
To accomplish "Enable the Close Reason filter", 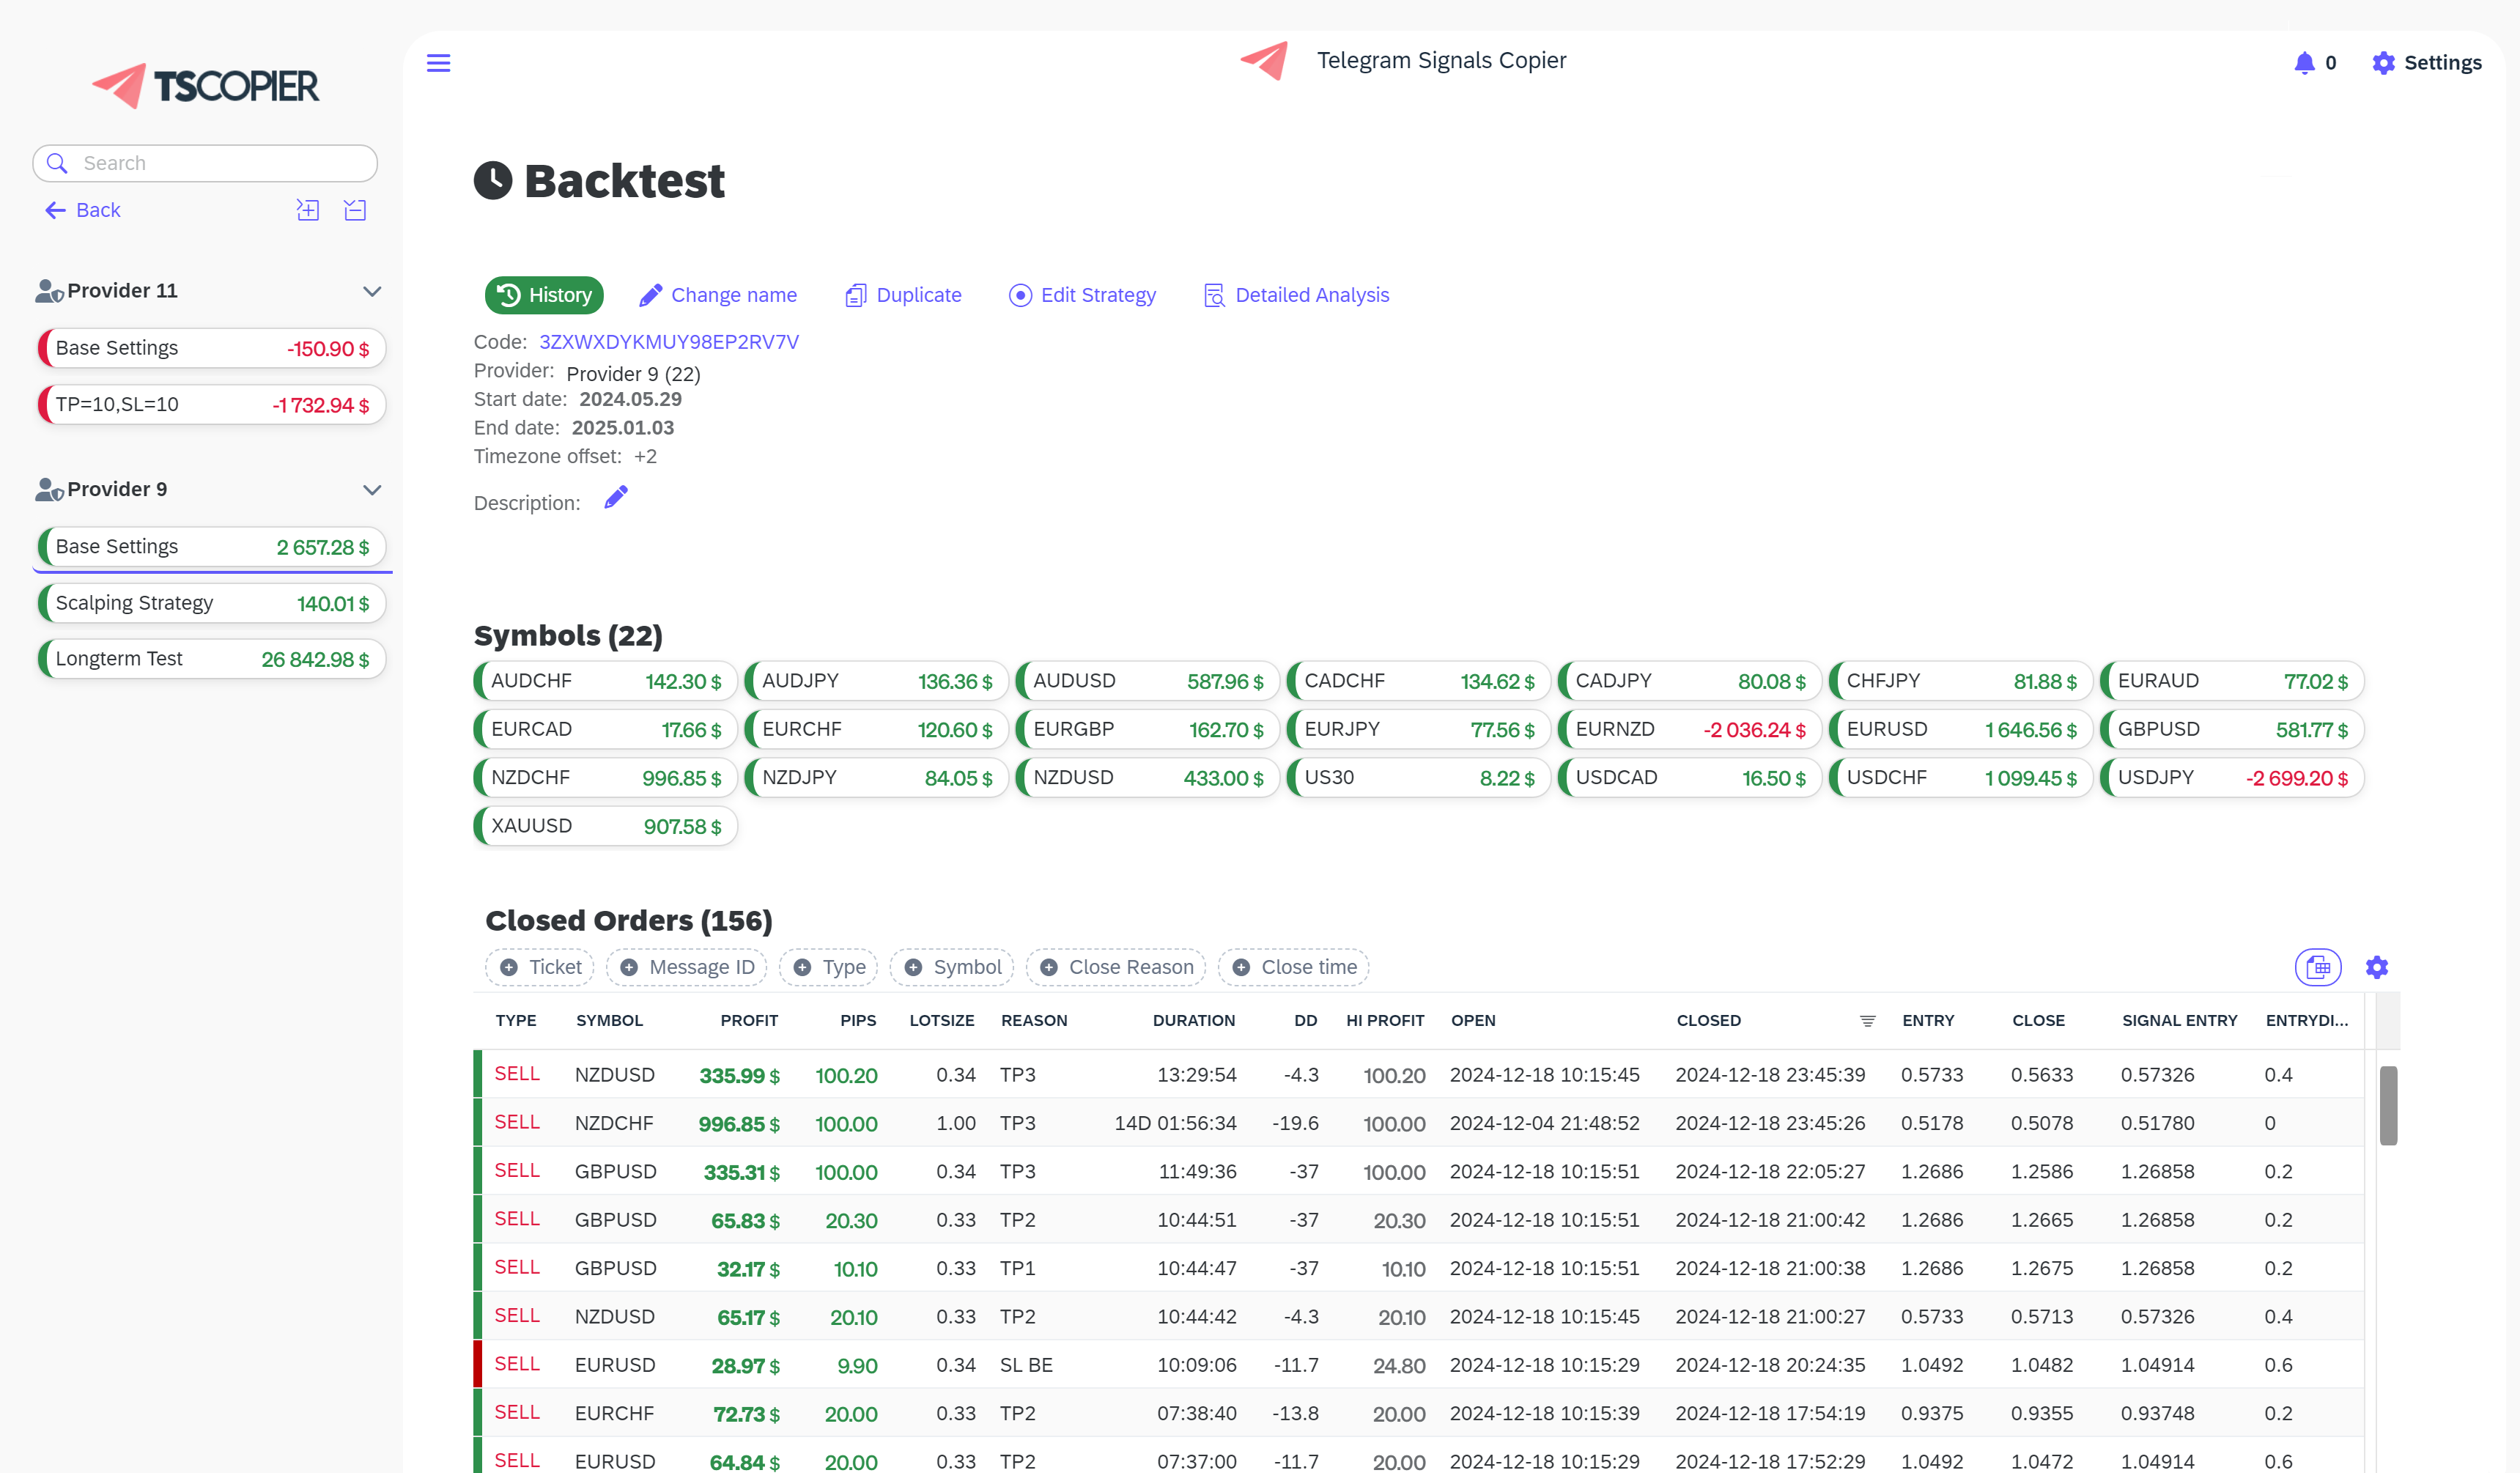I will coord(1116,967).
